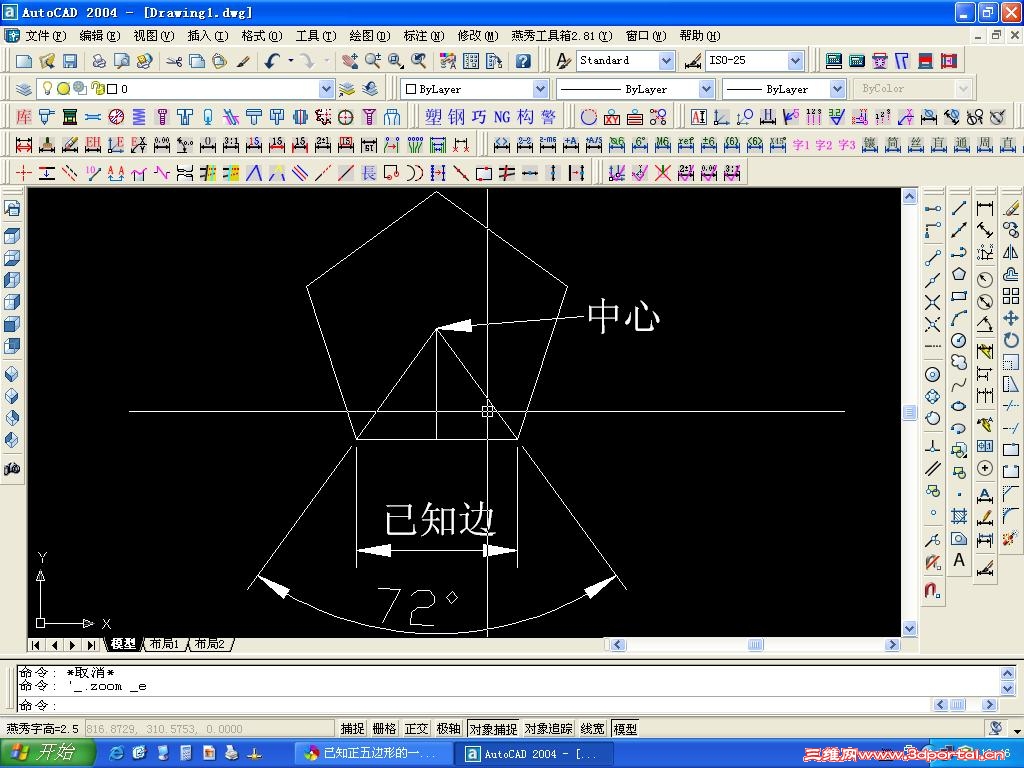This screenshot has width=1024, height=768.
Task: Select the Spline draw tool
Action: (x=959, y=385)
